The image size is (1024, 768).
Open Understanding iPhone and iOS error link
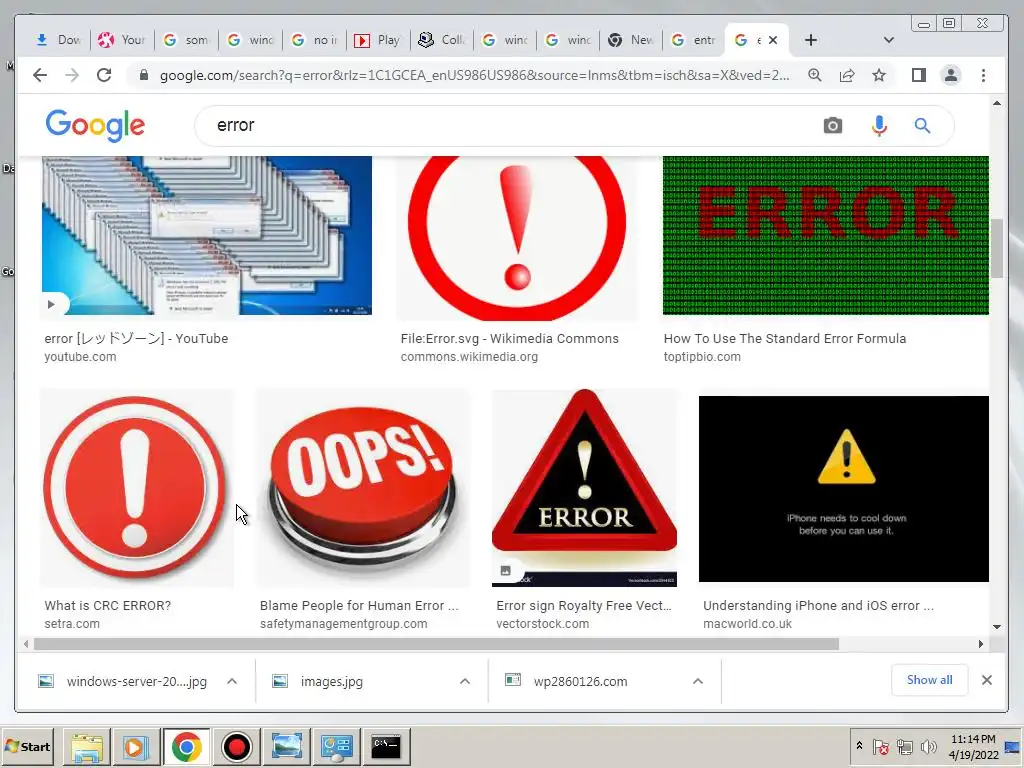818,605
